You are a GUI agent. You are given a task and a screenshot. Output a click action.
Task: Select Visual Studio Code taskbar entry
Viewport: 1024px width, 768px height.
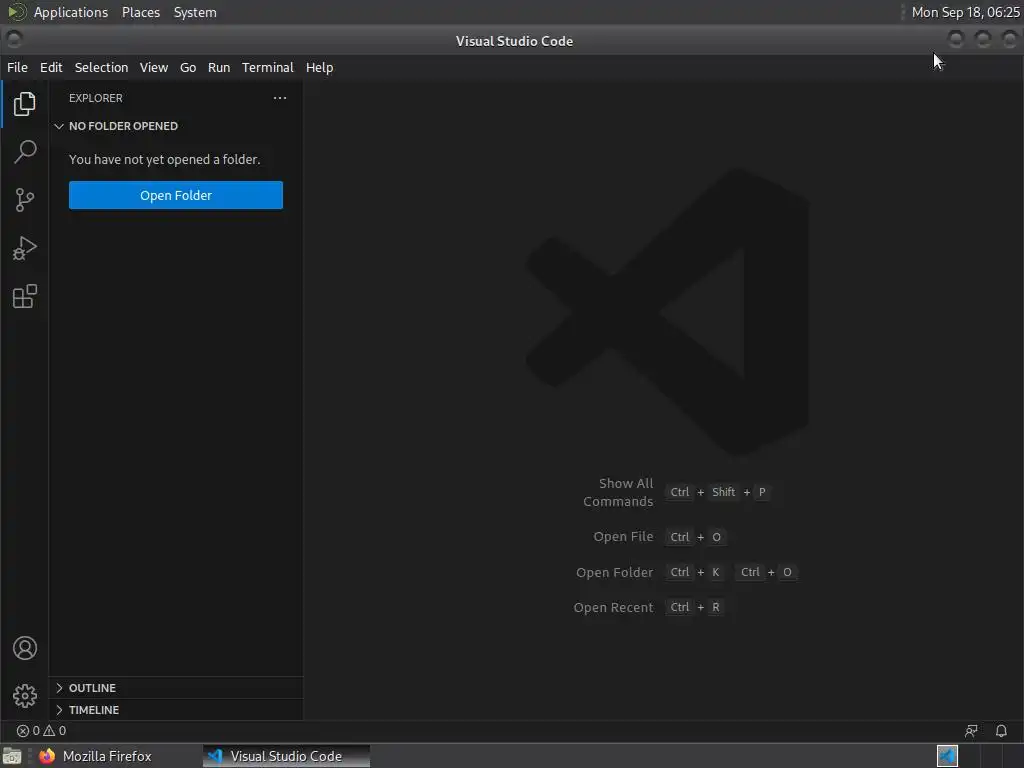(286, 756)
